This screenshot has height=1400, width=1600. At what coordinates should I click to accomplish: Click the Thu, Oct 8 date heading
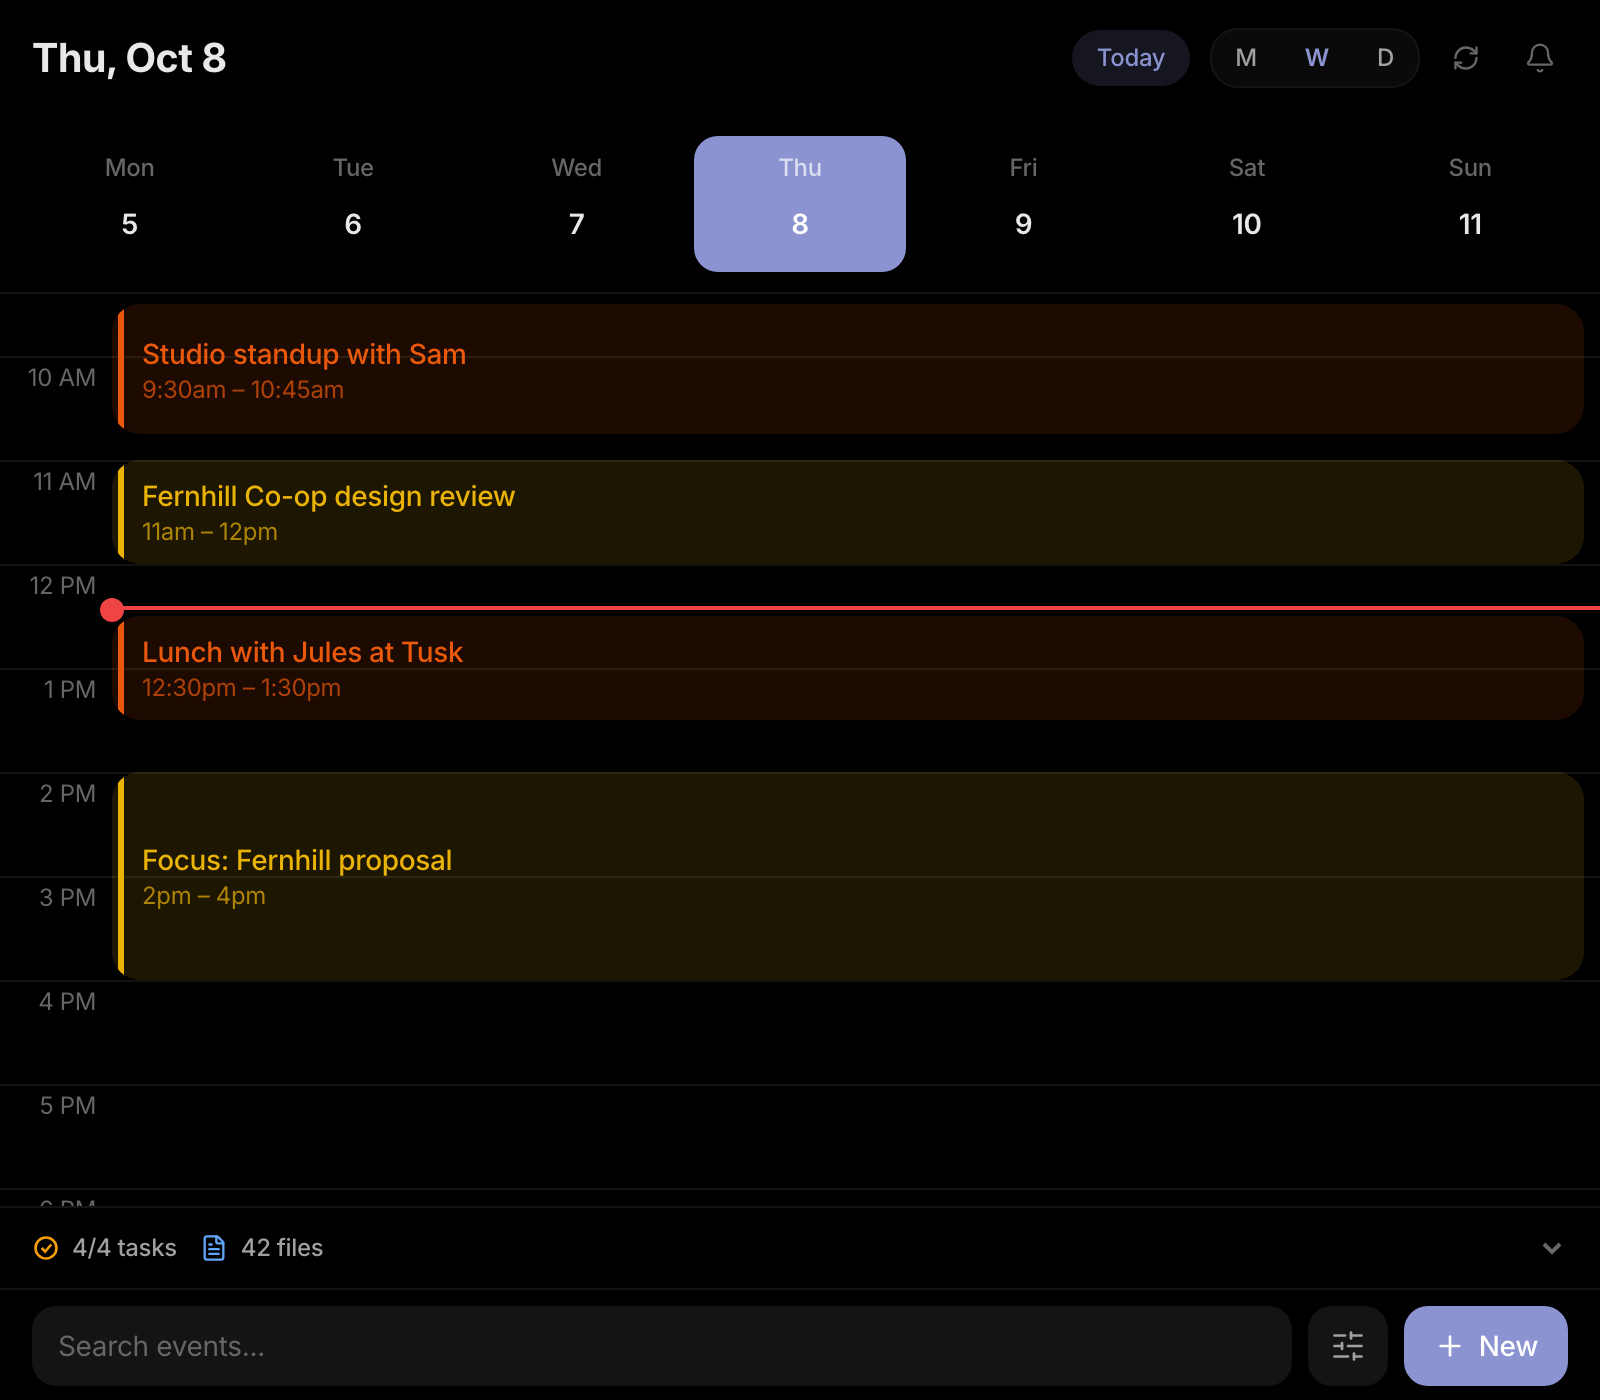pos(129,58)
